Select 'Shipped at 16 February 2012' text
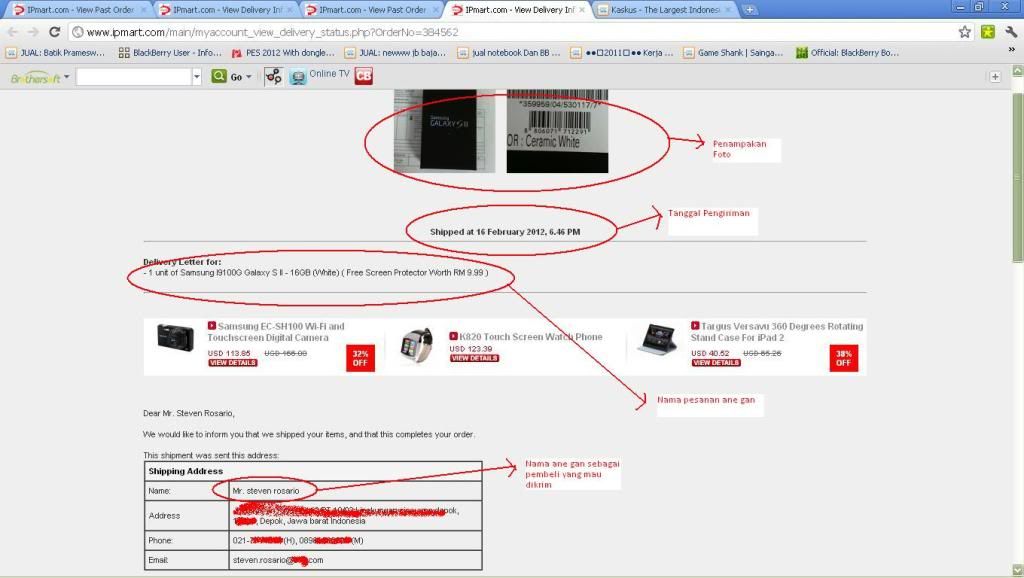The height and width of the screenshot is (578, 1024). 505,232
